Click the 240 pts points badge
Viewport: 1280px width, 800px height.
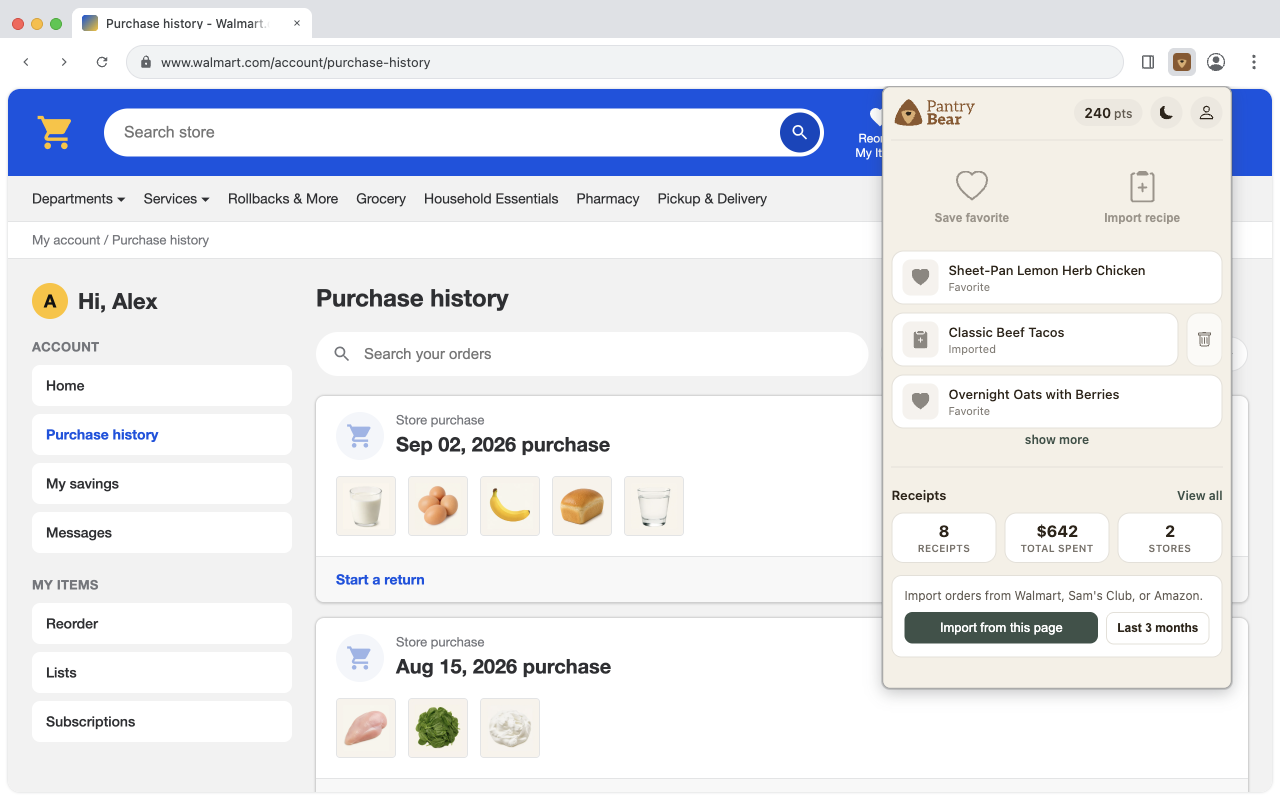pyautogui.click(x=1108, y=113)
